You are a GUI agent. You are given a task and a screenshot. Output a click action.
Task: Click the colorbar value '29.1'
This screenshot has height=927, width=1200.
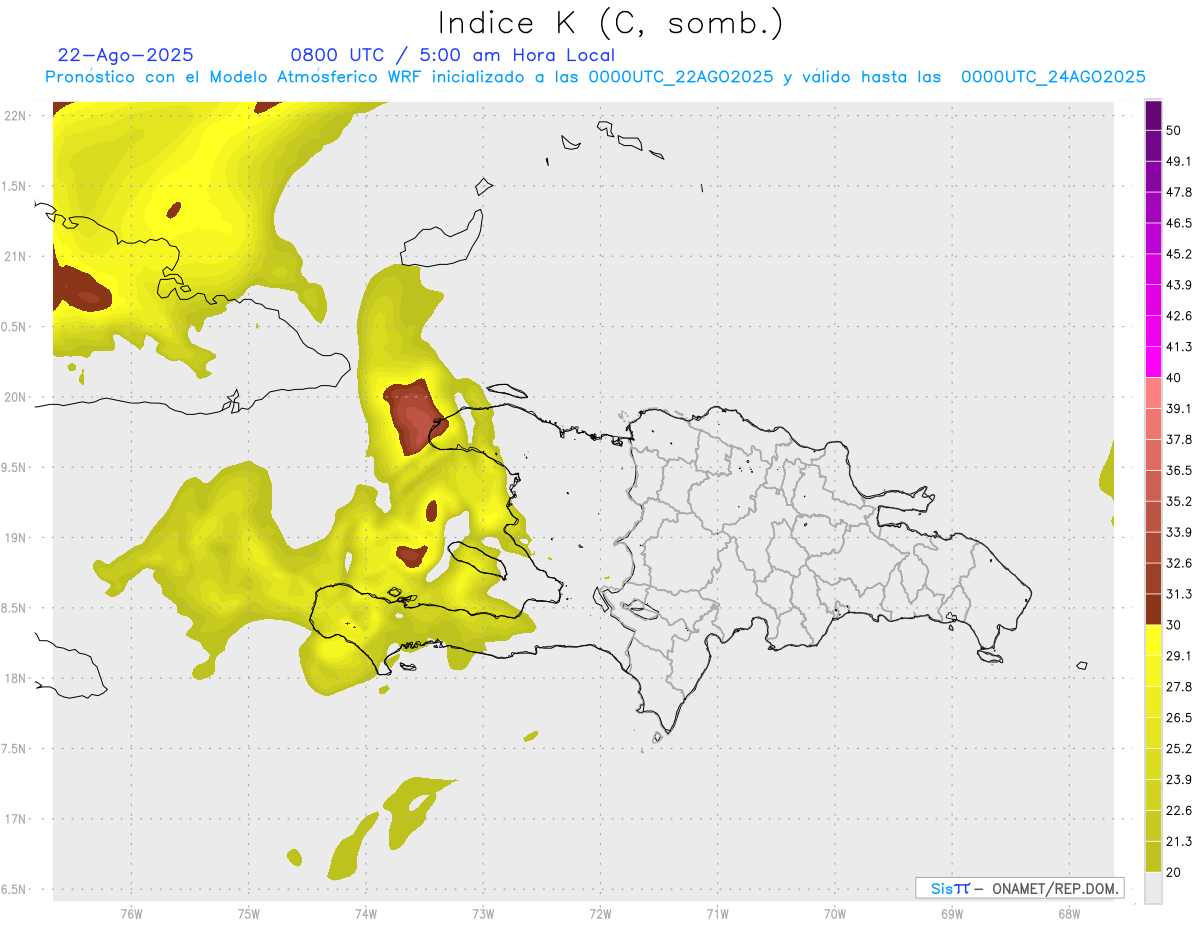pos(1179,656)
